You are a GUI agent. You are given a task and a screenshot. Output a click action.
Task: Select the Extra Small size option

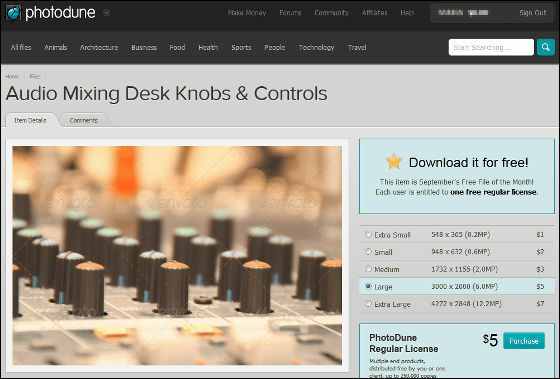(368, 235)
